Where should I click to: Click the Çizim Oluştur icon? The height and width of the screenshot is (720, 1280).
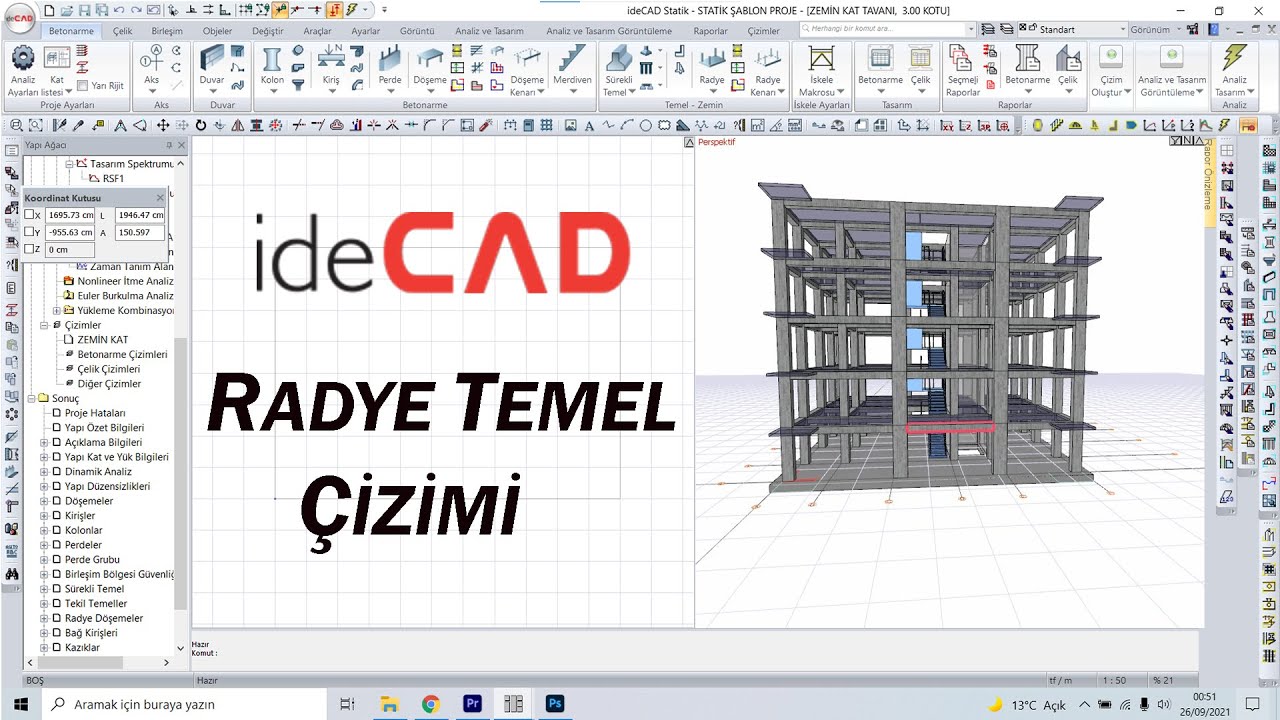tap(1111, 58)
